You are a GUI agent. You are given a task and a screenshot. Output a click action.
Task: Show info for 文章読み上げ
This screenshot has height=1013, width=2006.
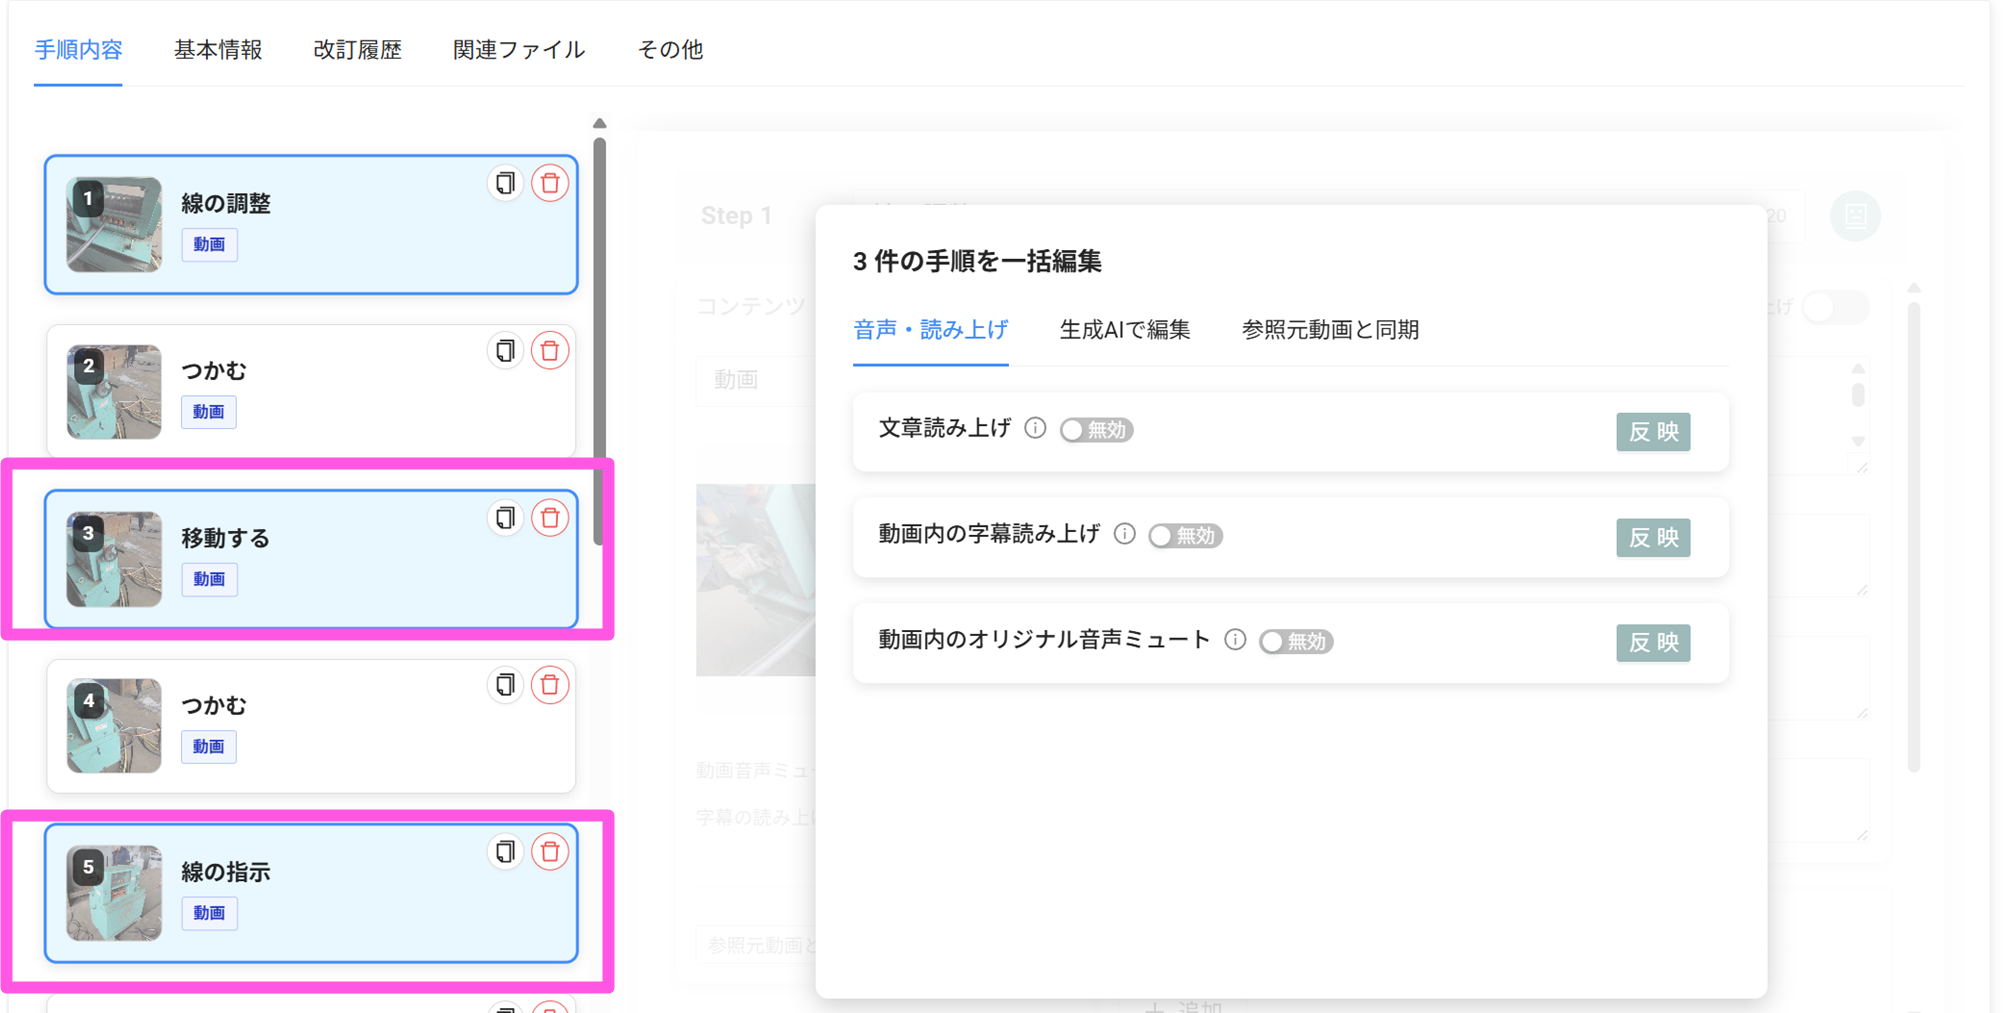(x=1035, y=429)
